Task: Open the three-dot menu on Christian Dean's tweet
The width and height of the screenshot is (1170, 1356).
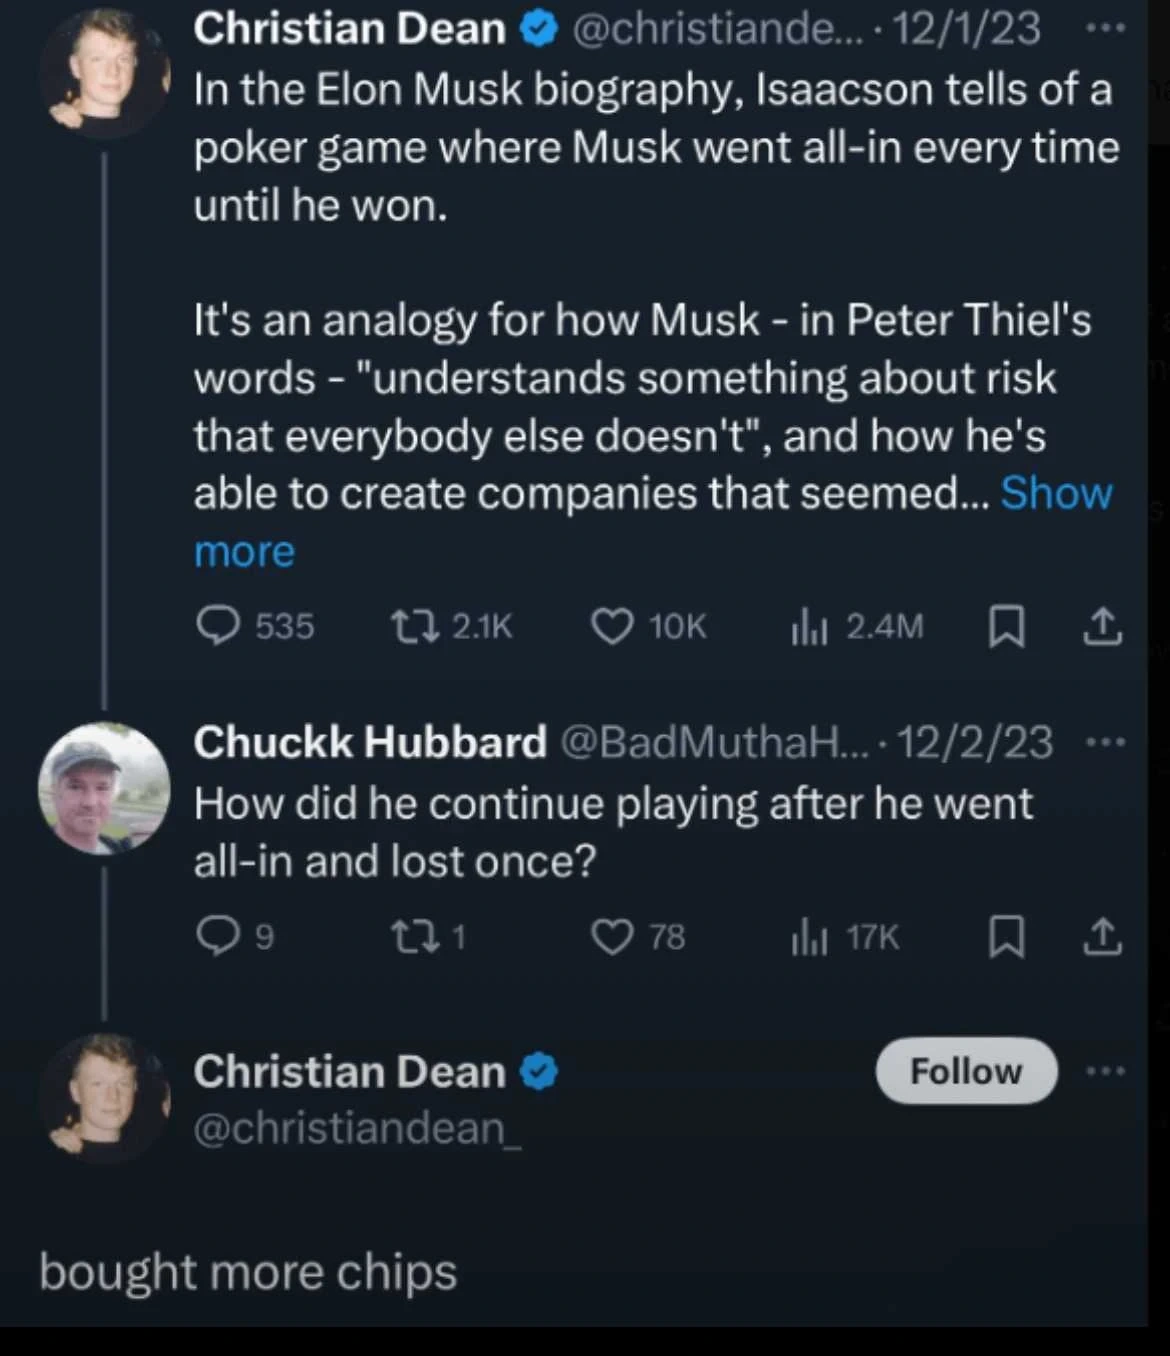Action: pyautogui.click(x=1105, y=28)
